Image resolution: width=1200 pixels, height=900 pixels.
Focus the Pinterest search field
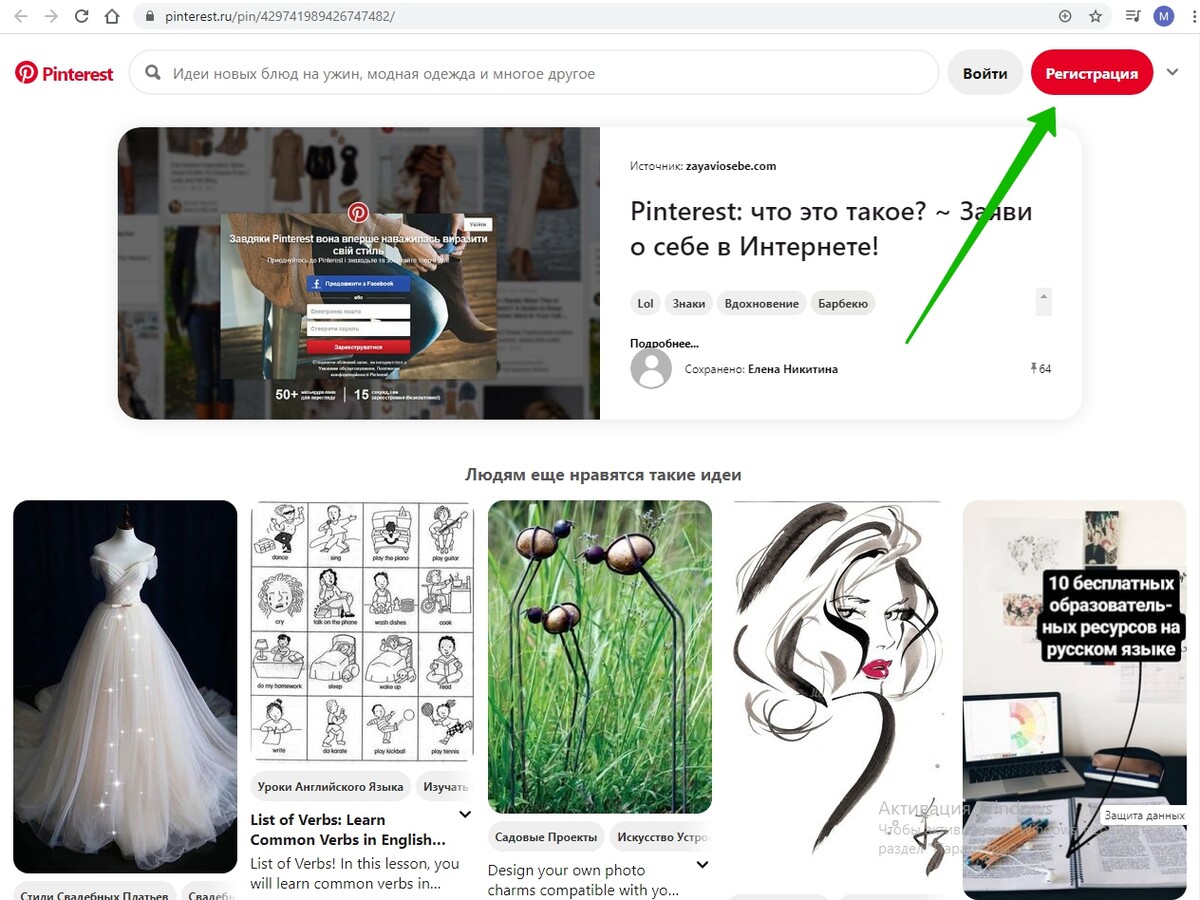pos(534,73)
